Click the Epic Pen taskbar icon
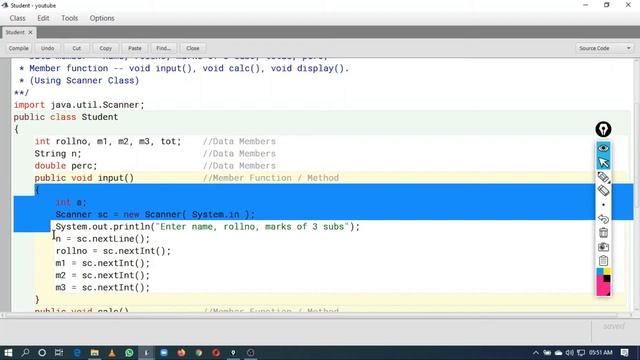The height and width of the screenshot is (360, 640). click(233, 352)
